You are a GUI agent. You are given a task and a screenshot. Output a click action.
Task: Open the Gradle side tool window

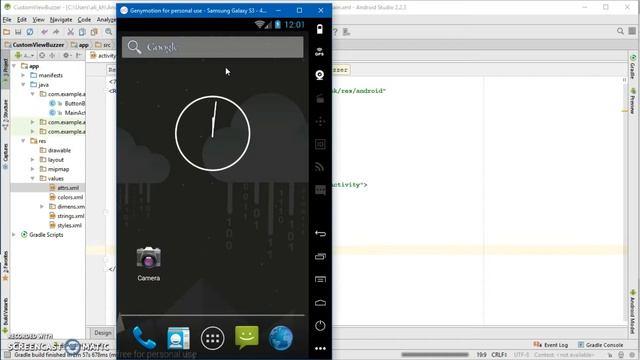[x=633, y=66]
